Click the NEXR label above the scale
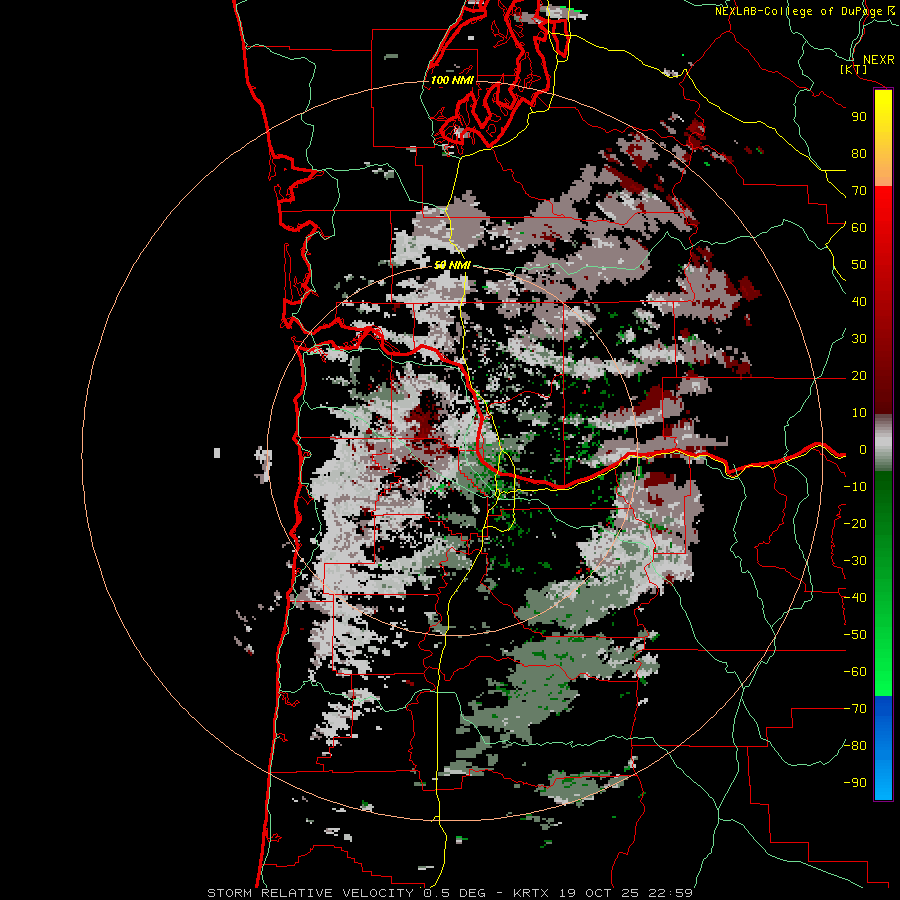900x900 pixels. [879, 60]
